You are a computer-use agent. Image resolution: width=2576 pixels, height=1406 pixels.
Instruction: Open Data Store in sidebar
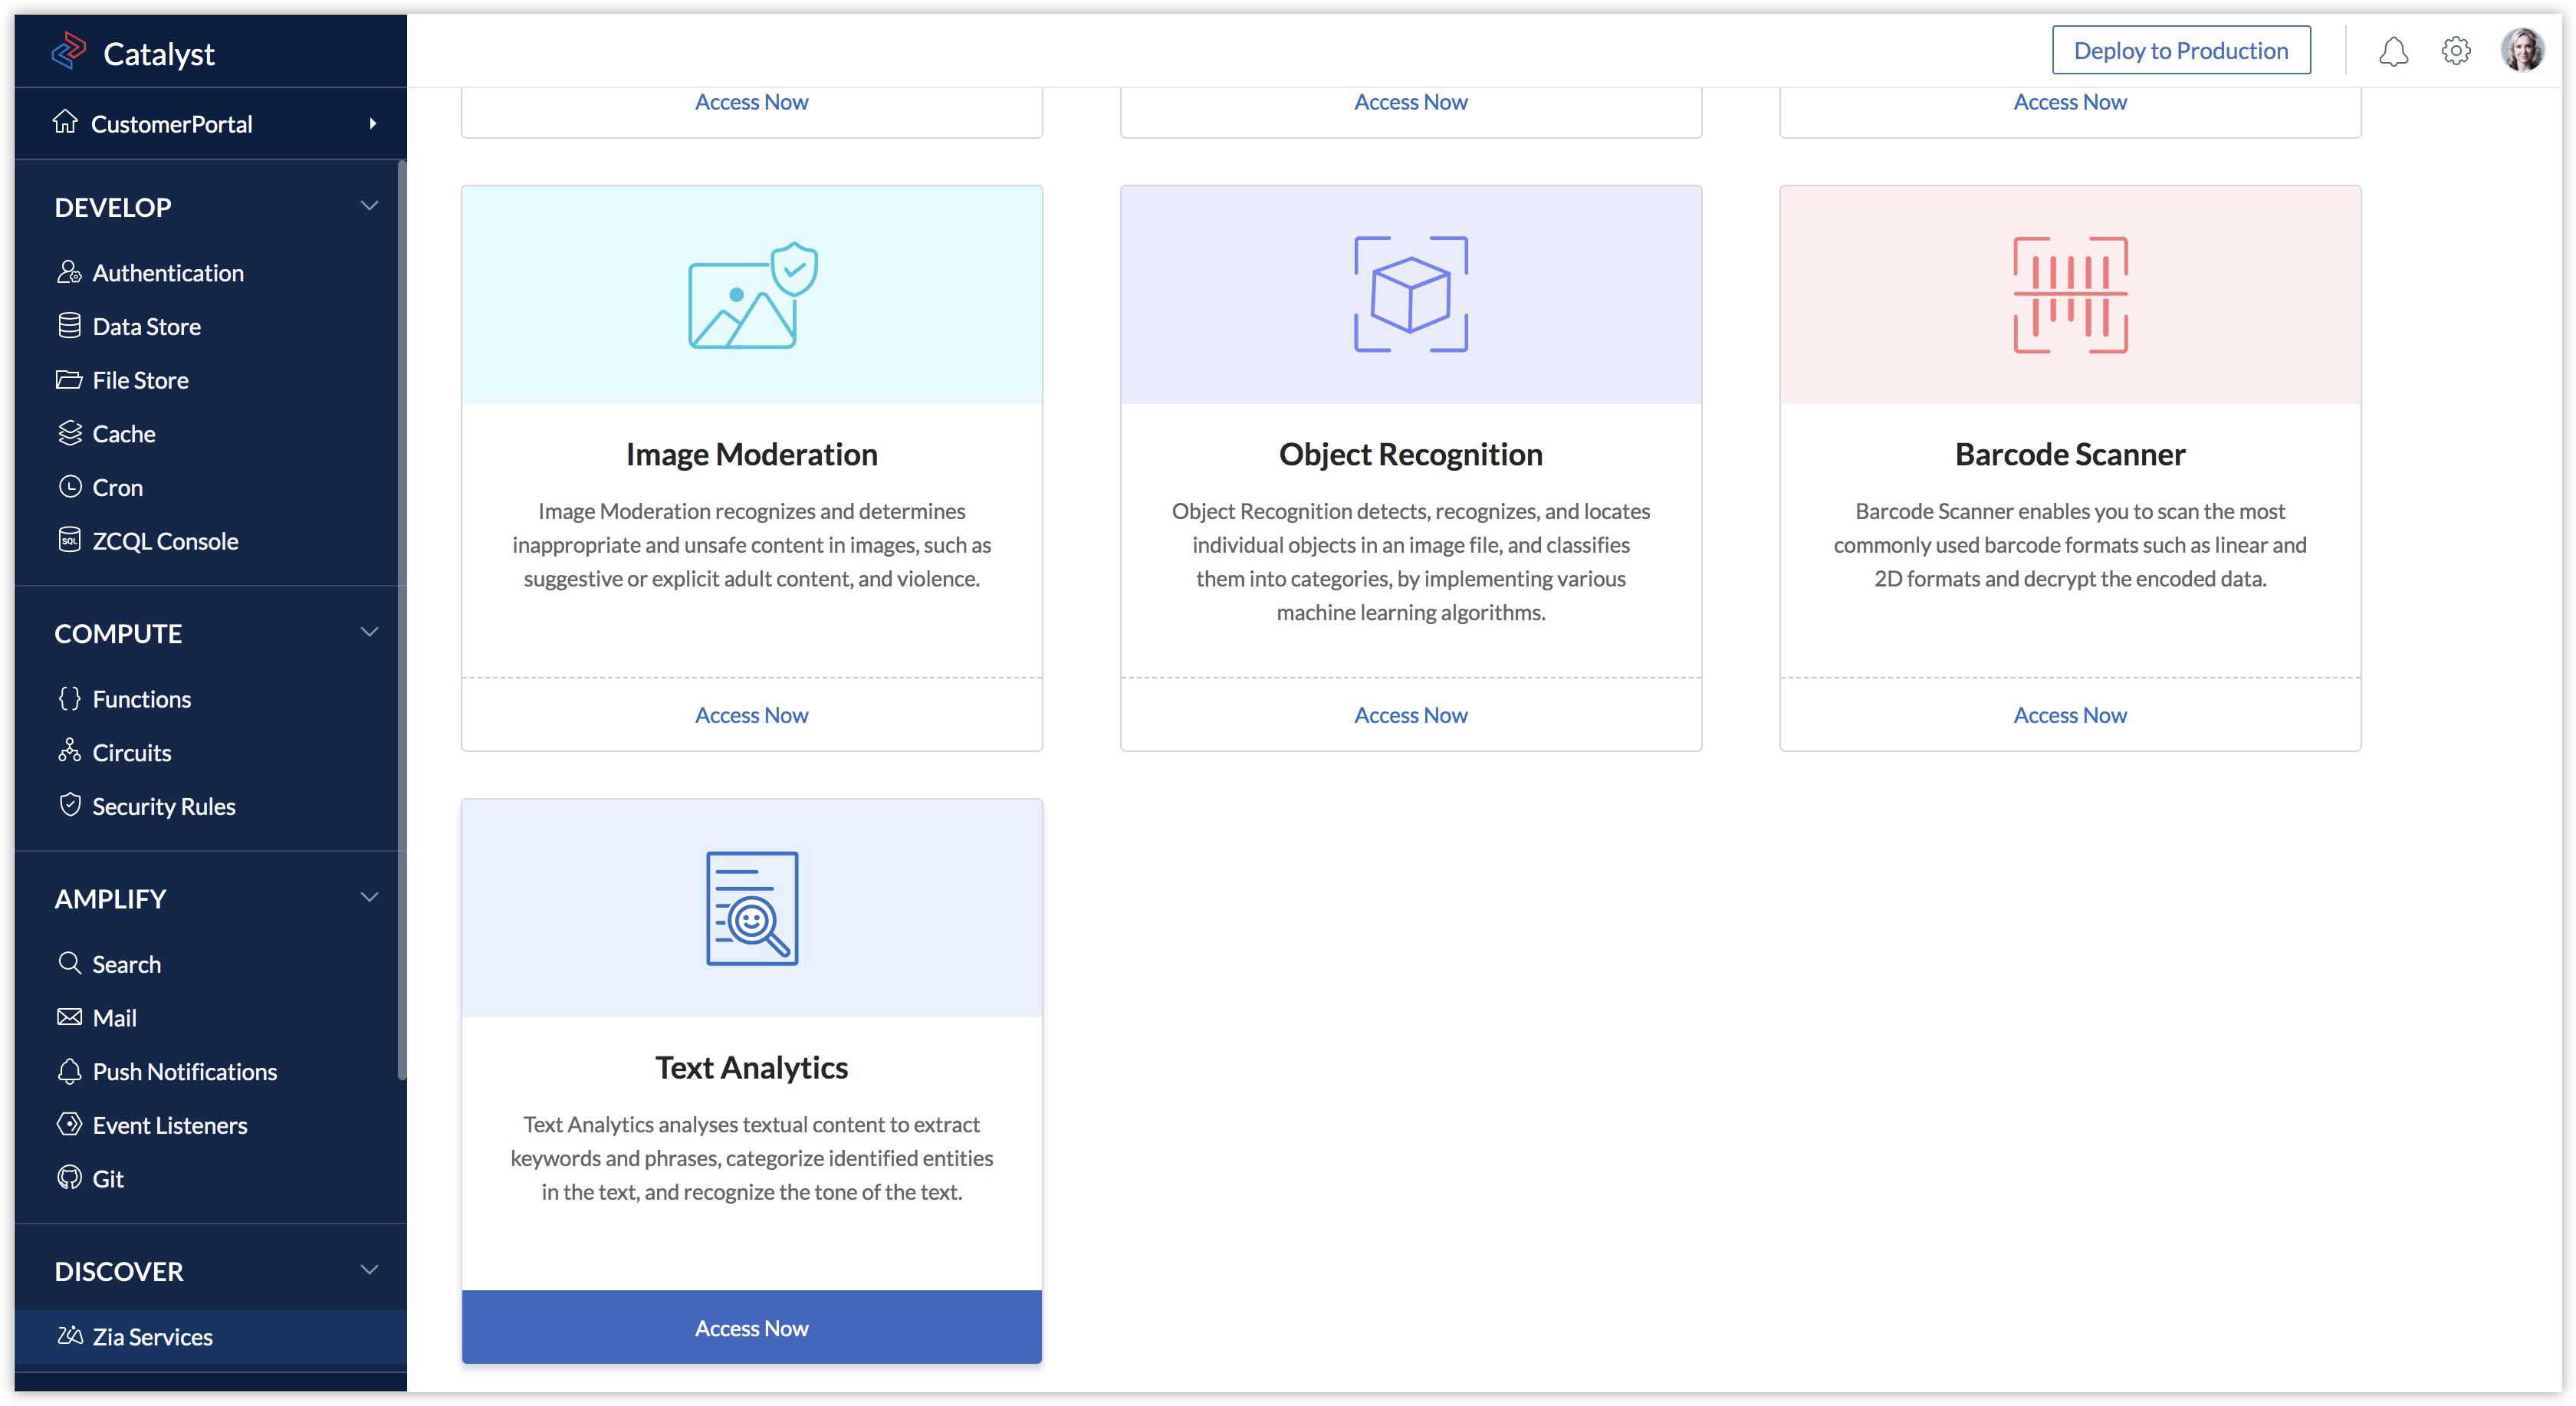(146, 327)
